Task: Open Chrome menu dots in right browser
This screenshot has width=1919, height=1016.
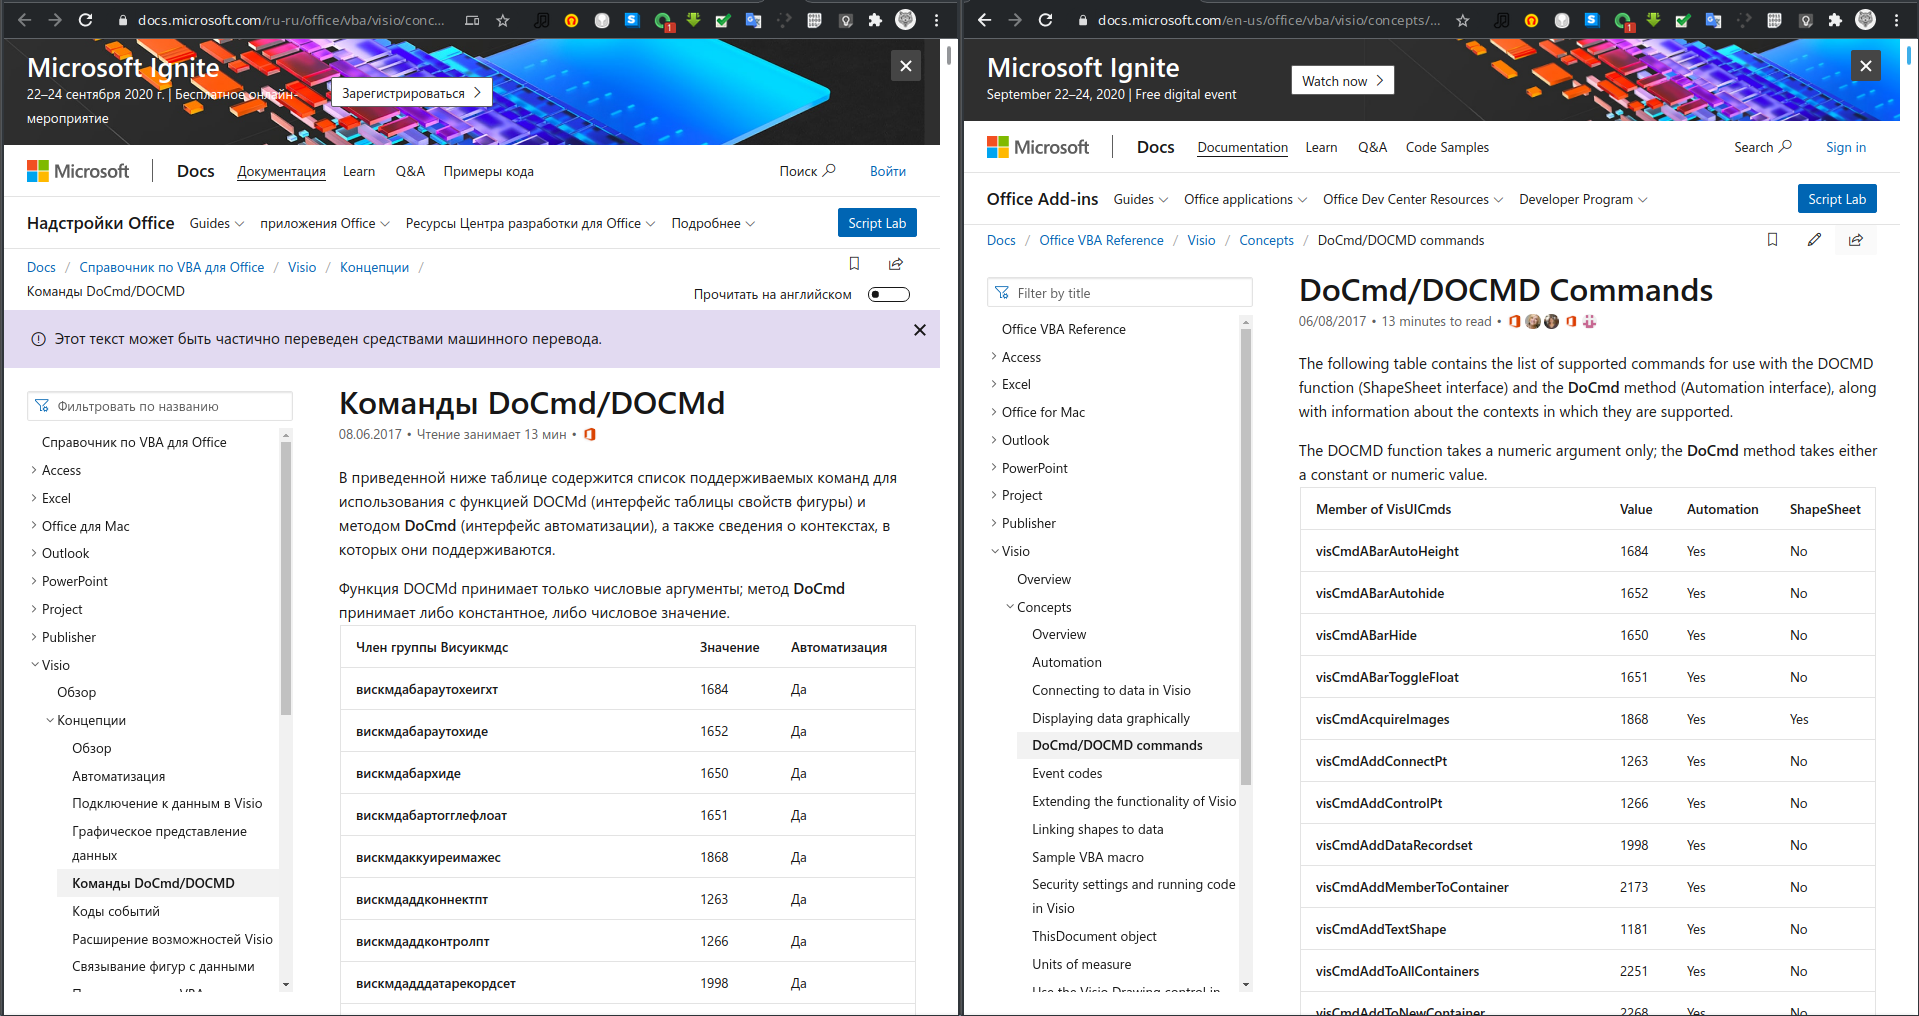Action: (1896, 20)
